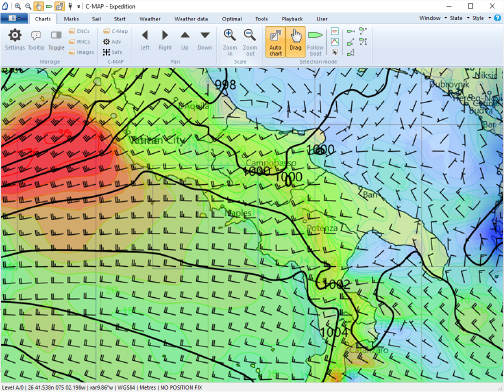
Task: Click lower-right marks link icon
Action: [363, 42]
